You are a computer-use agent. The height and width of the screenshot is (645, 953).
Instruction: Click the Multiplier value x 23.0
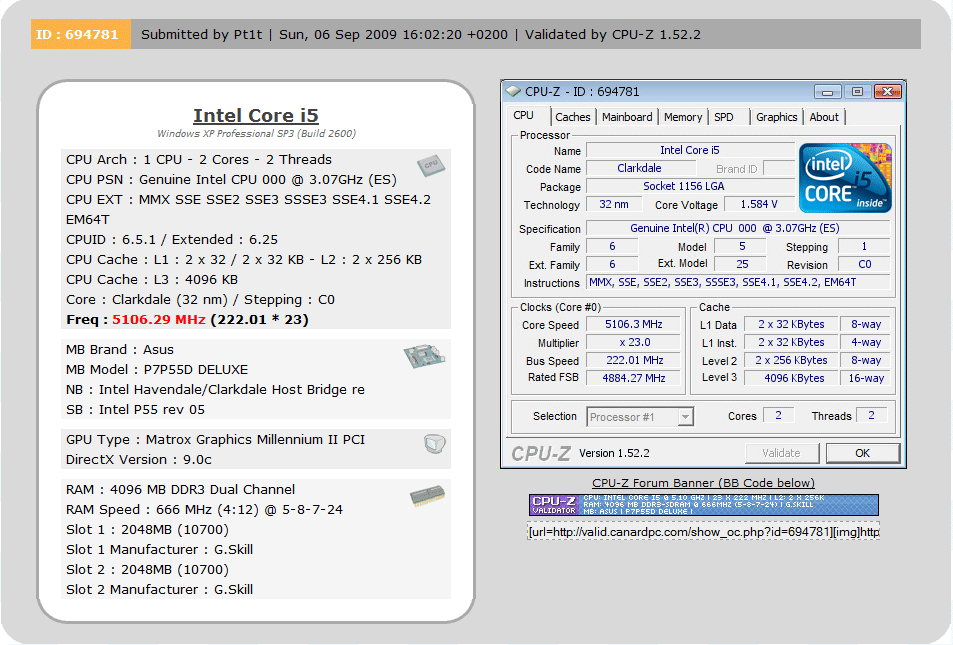point(633,342)
